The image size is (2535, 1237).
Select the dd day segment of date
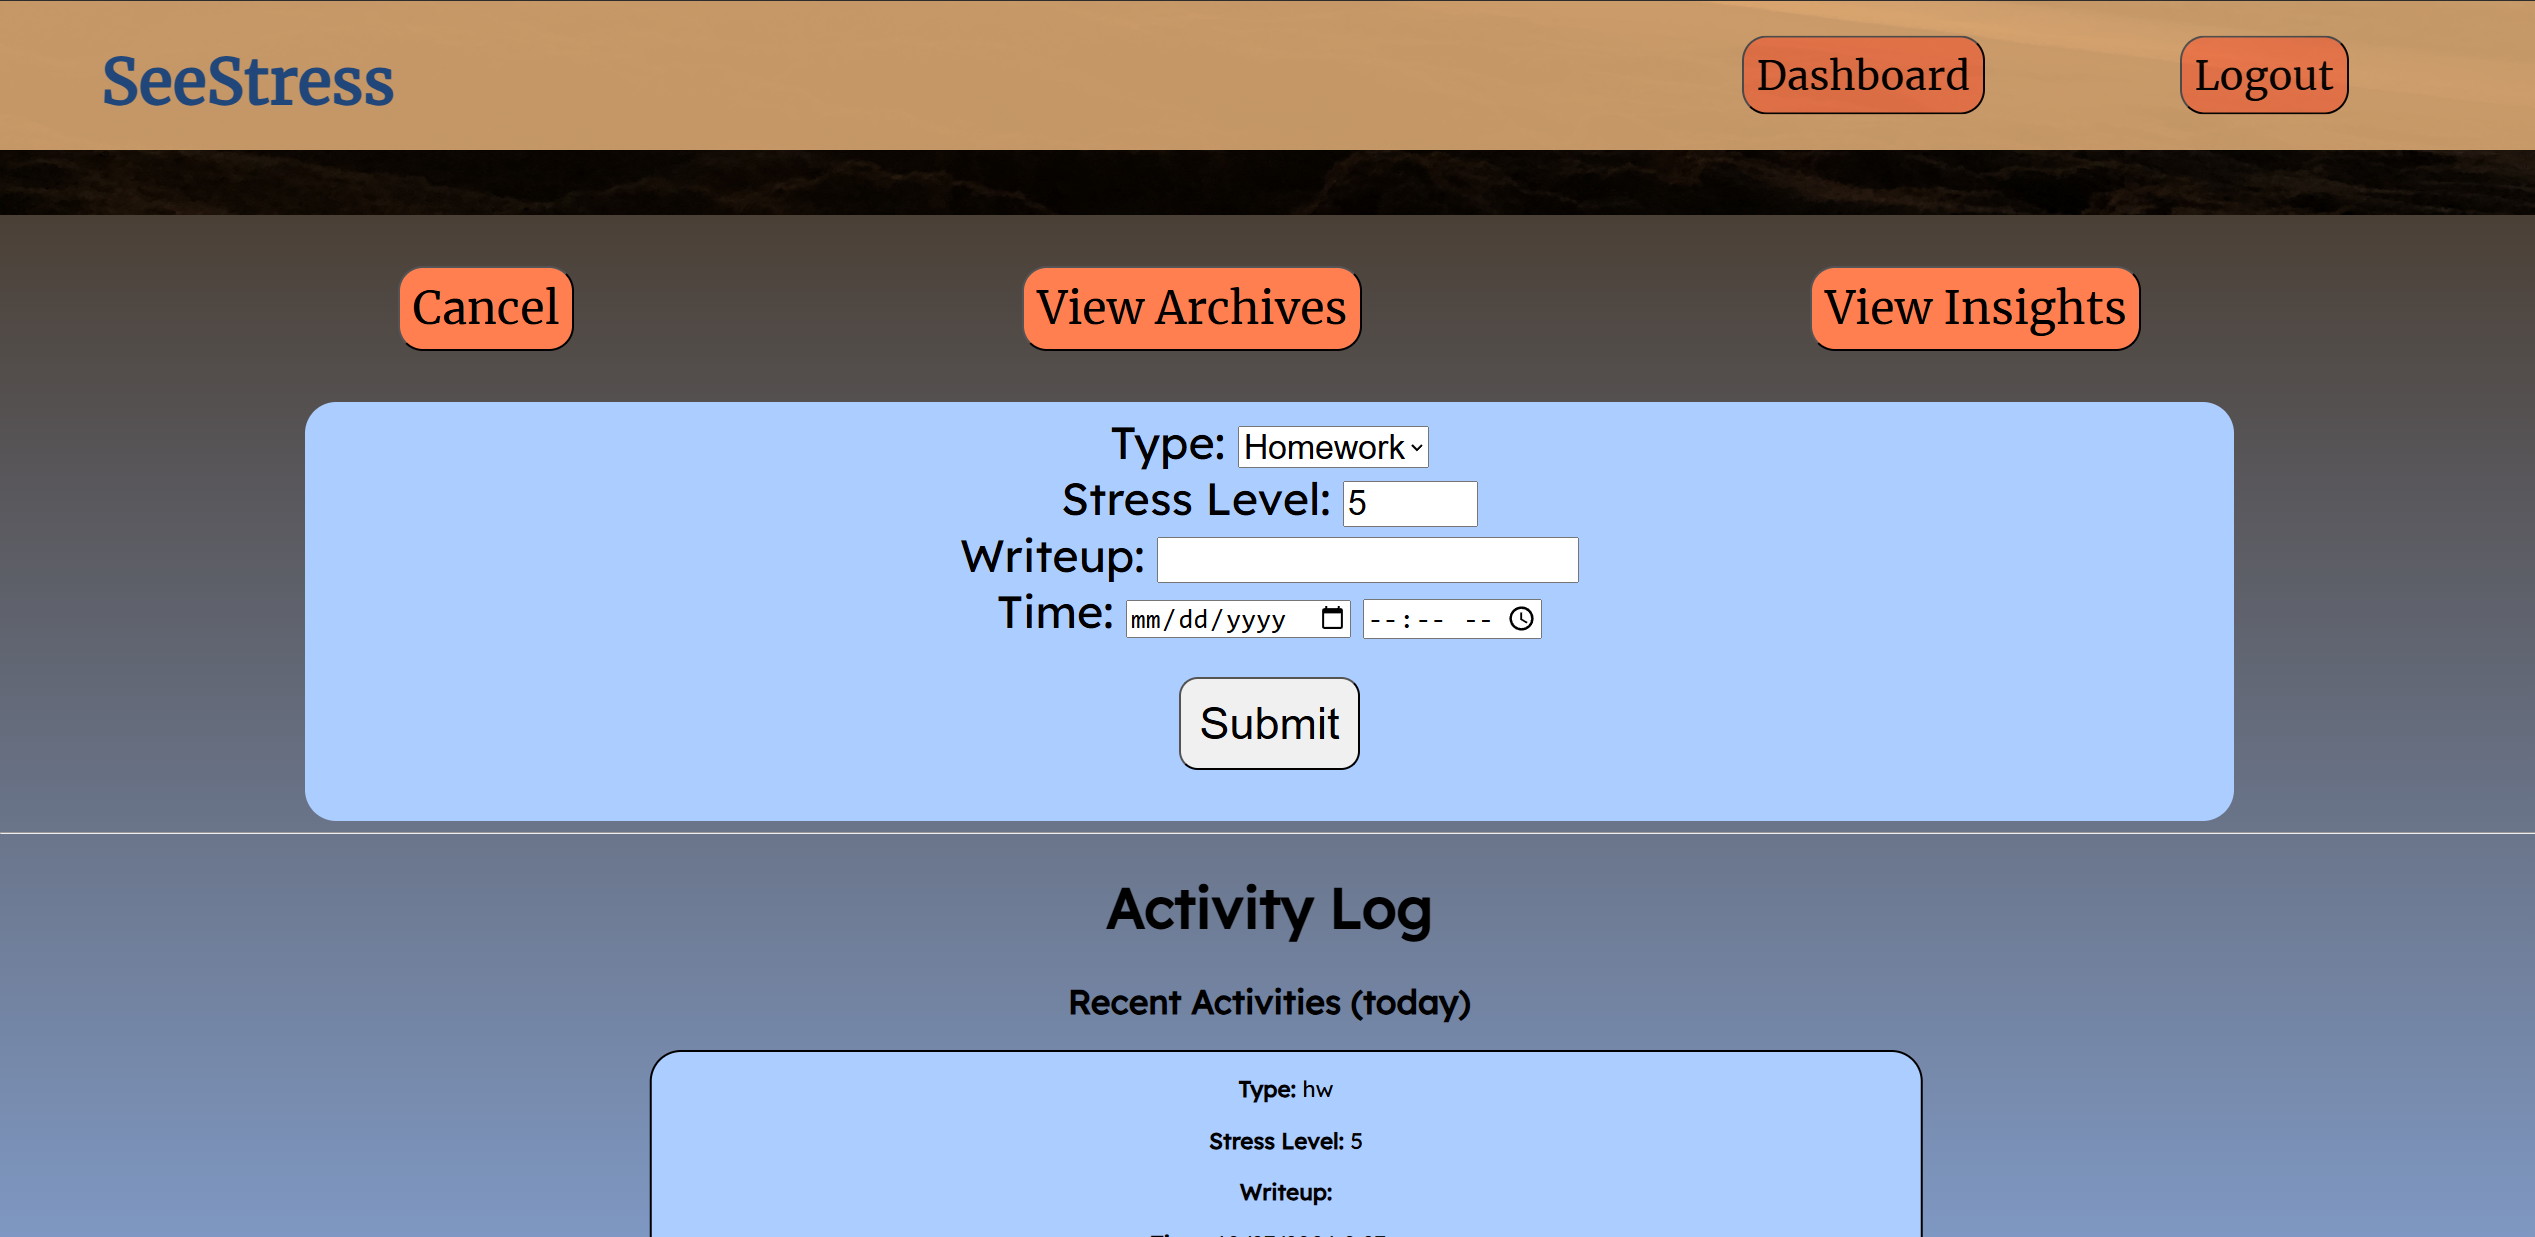[1193, 620]
